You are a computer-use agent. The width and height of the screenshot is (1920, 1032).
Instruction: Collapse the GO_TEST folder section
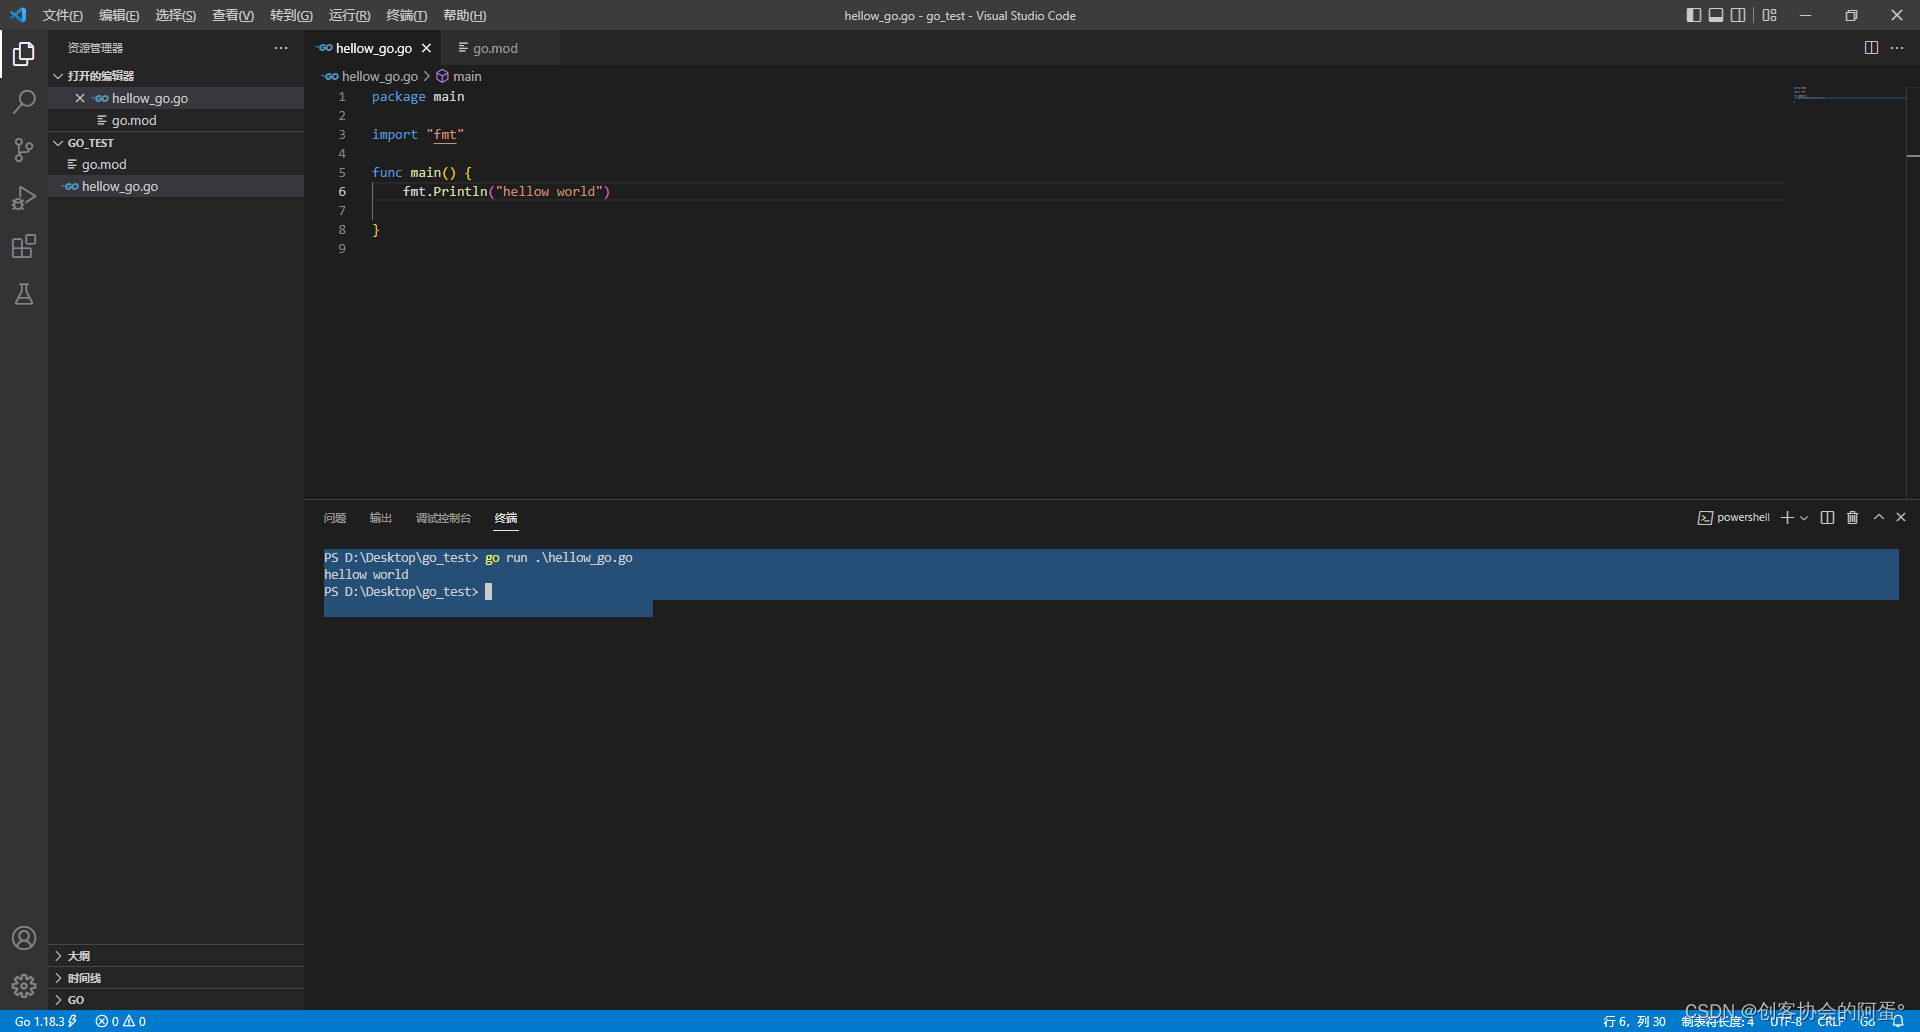coord(176,143)
